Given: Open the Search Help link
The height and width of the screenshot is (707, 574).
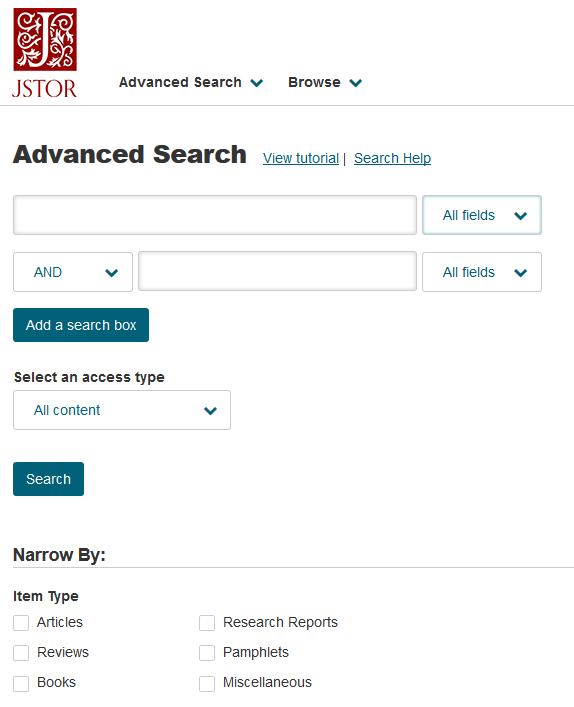Looking at the screenshot, I should pyautogui.click(x=392, y=158).
